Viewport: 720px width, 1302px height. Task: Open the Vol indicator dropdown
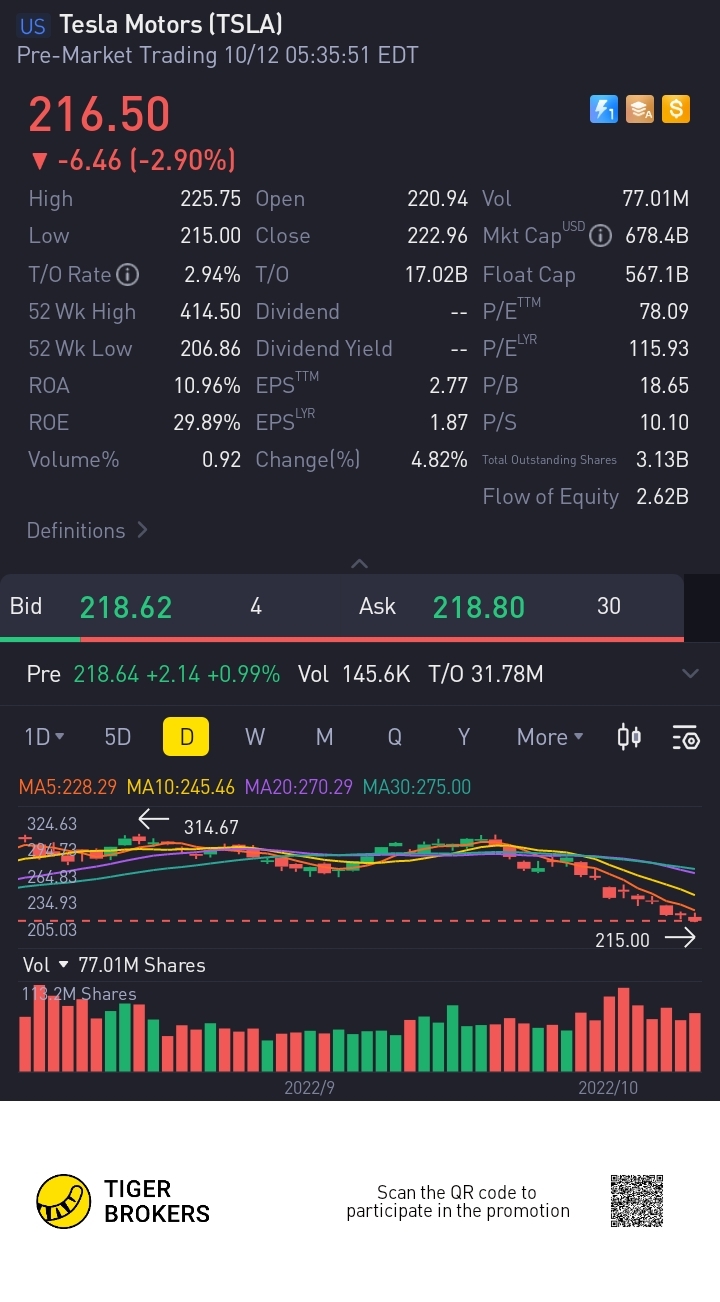(x=46, y=965)
